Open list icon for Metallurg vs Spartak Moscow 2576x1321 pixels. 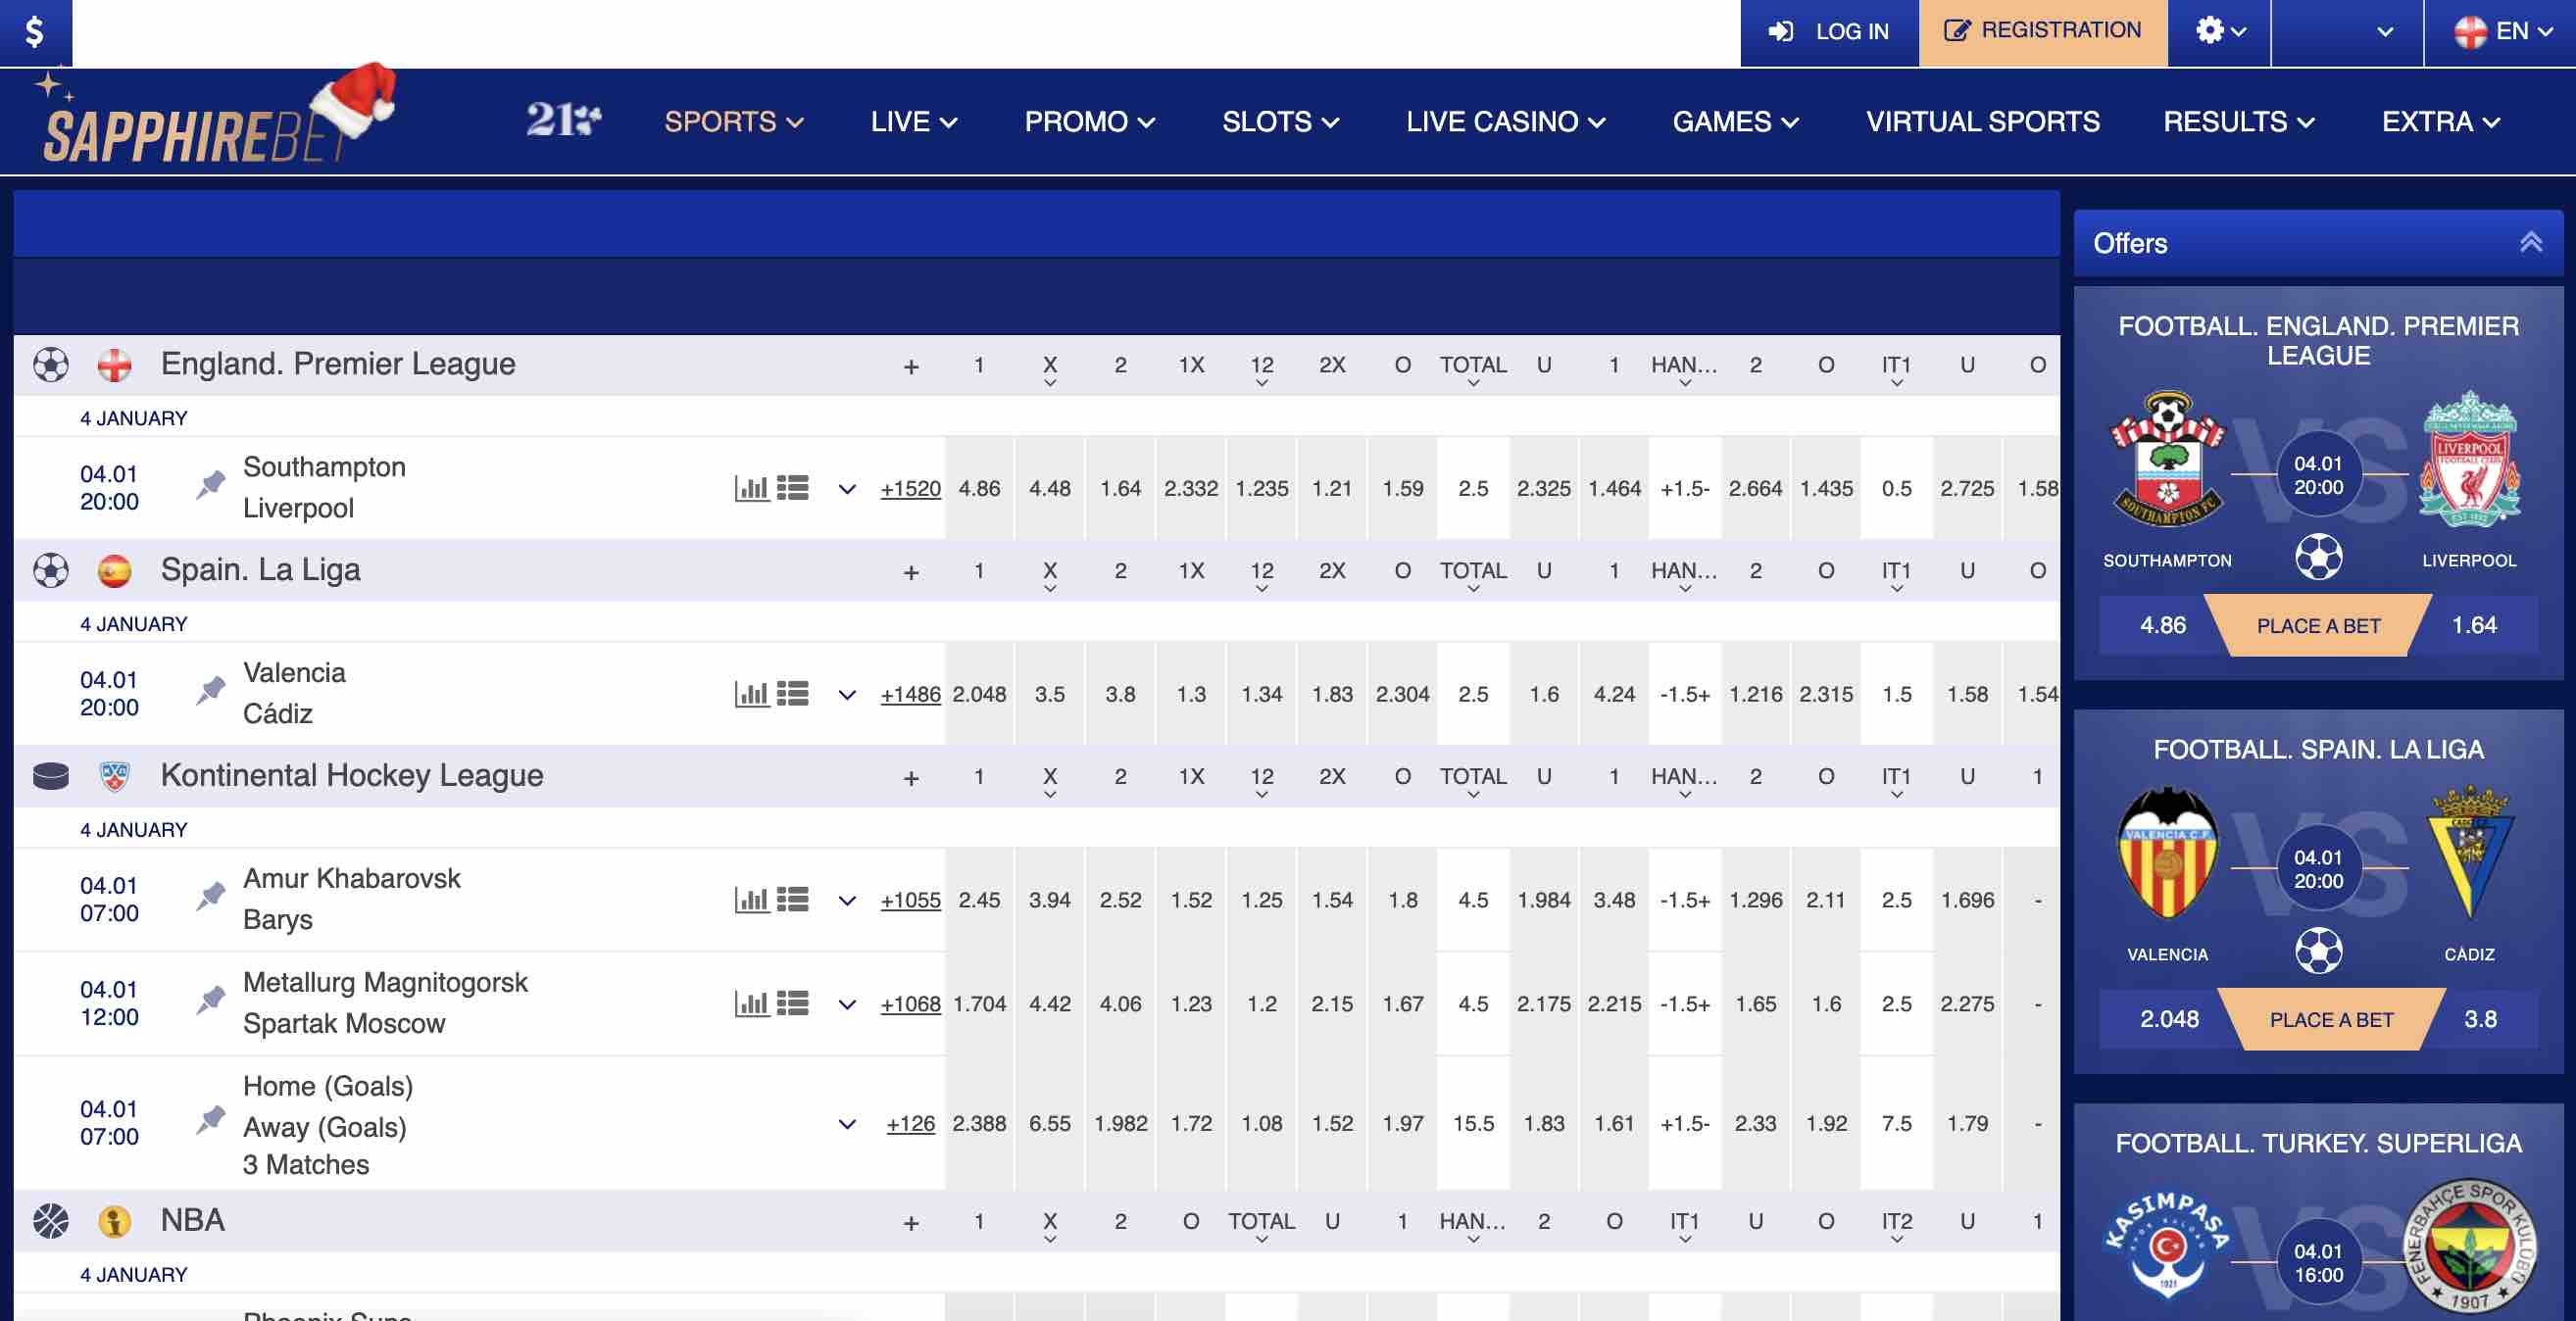793,1004
